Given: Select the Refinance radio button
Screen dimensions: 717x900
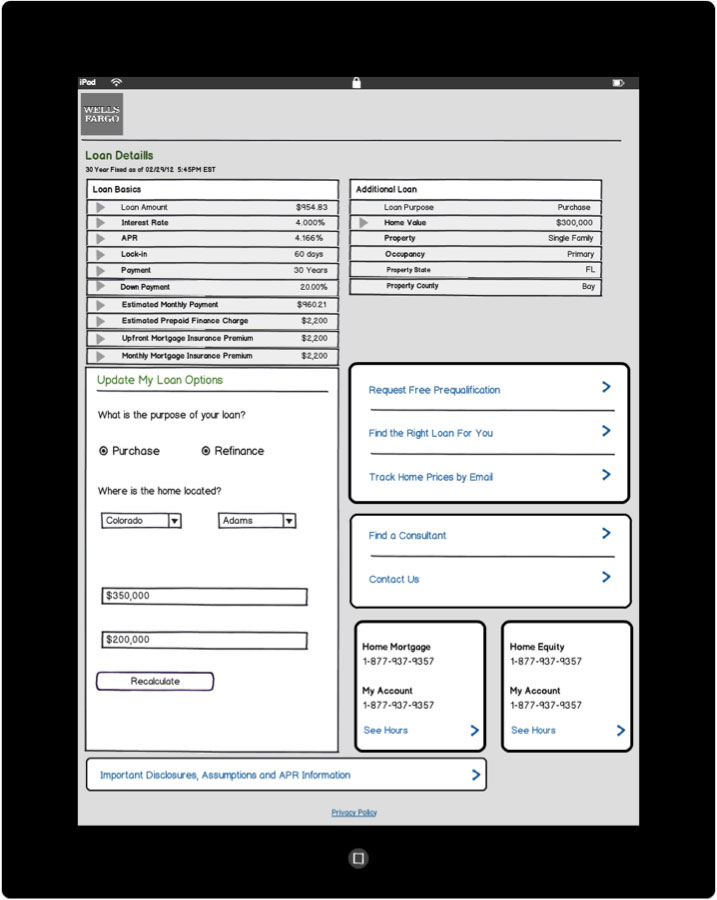Looking at the screenshot, I should click(x=206, y=451).
